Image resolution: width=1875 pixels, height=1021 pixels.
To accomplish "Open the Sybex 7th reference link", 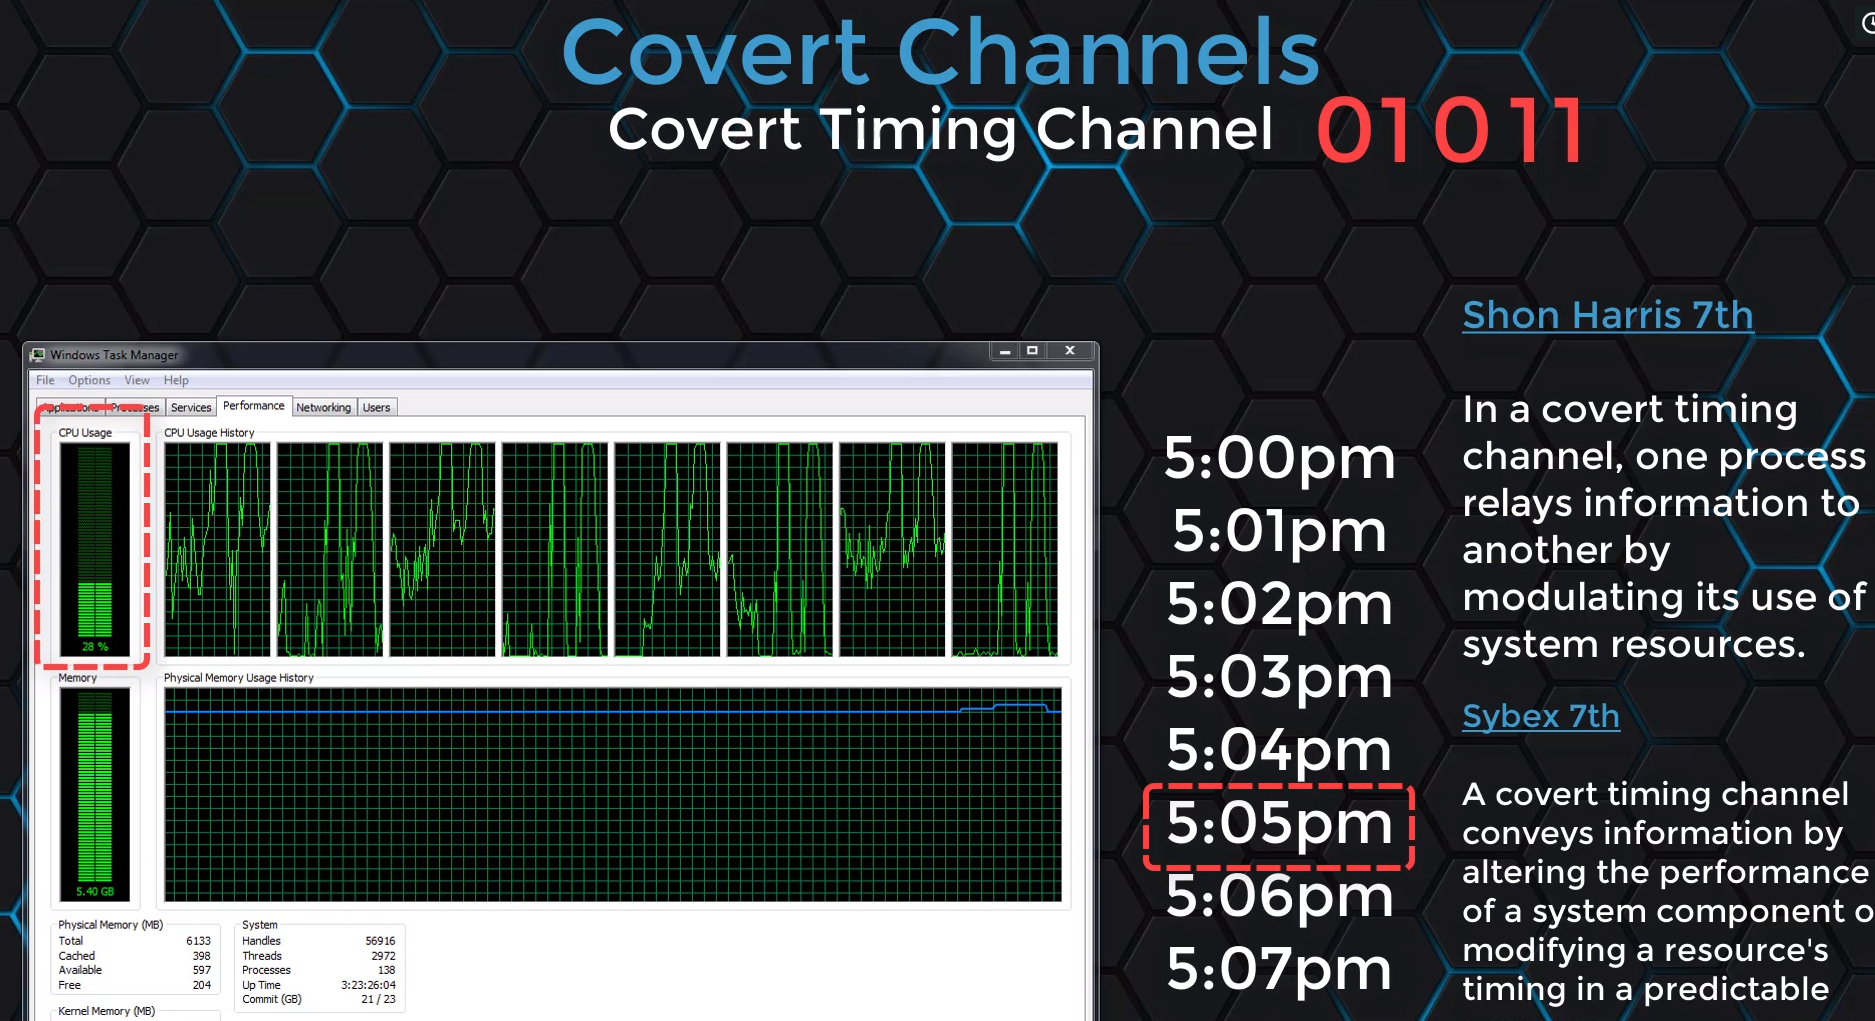I will 1540,716.
